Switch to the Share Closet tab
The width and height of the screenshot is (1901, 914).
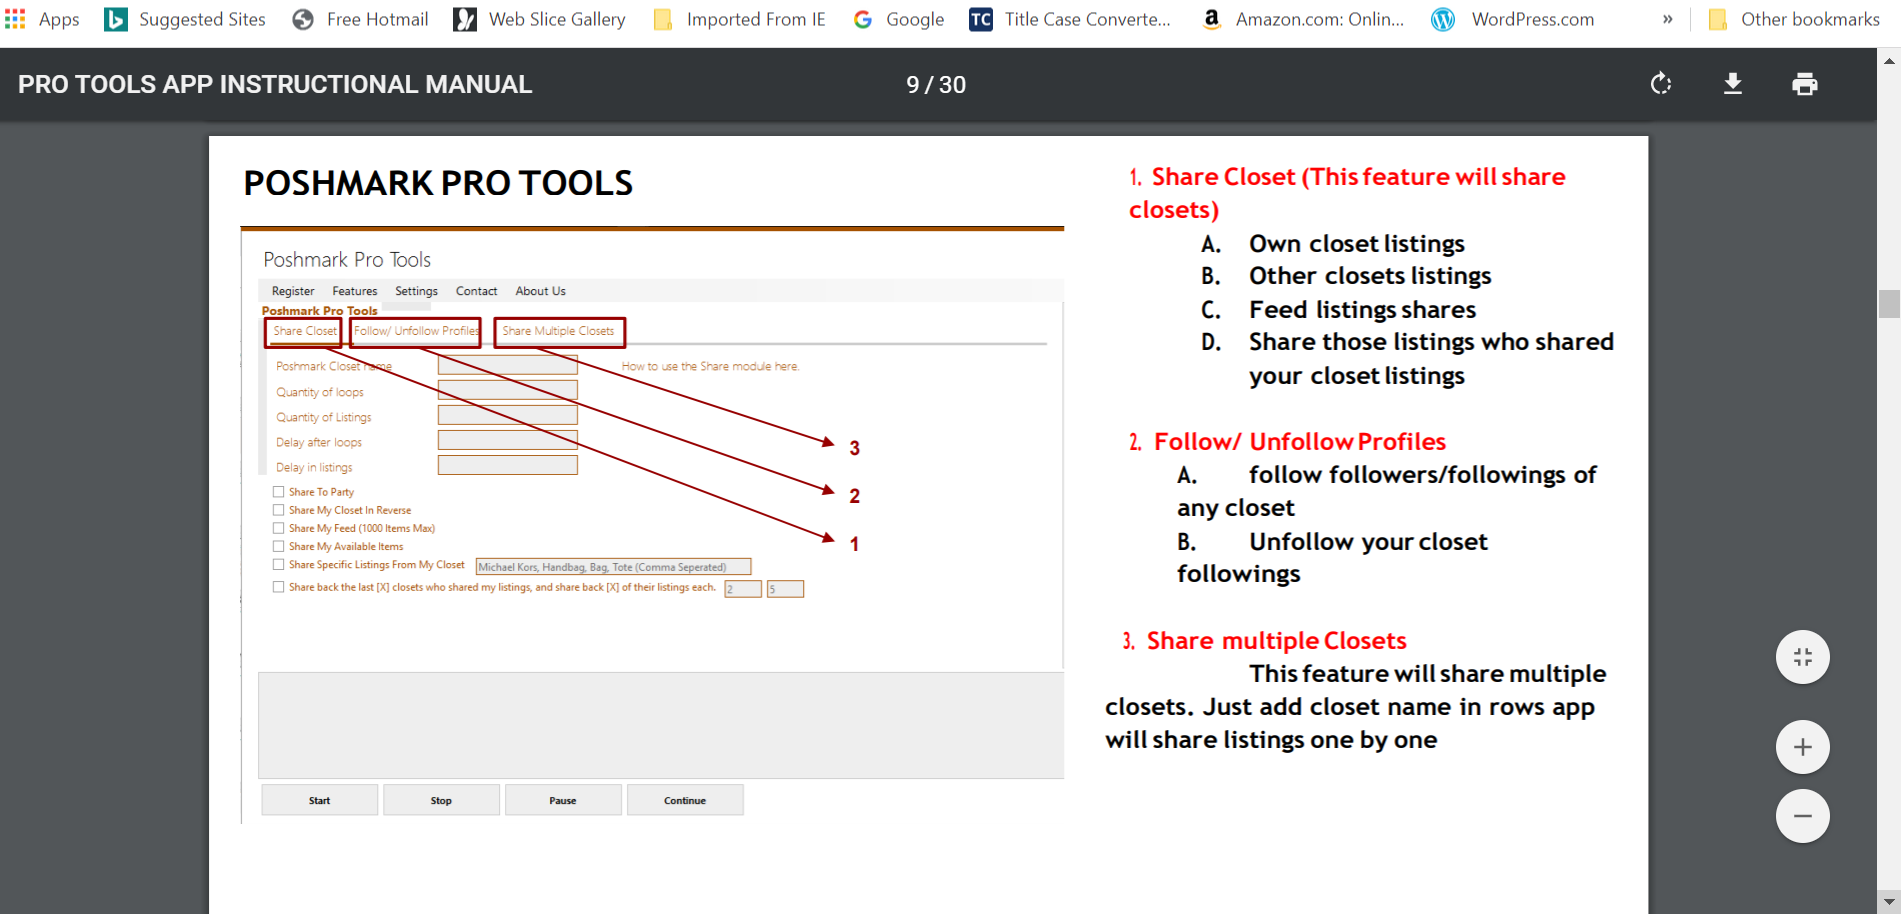tap(304, 332)
